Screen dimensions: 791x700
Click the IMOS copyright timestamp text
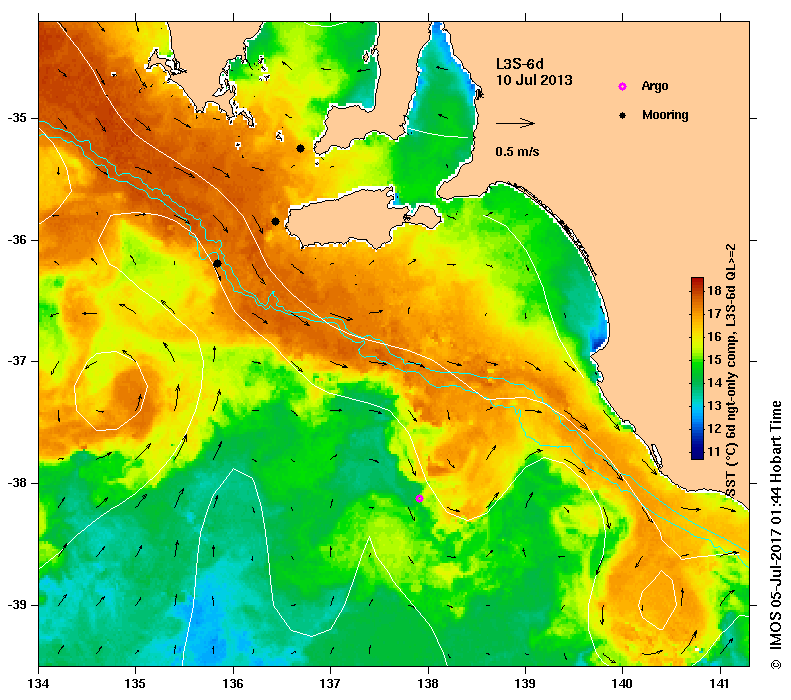point(776,535)
